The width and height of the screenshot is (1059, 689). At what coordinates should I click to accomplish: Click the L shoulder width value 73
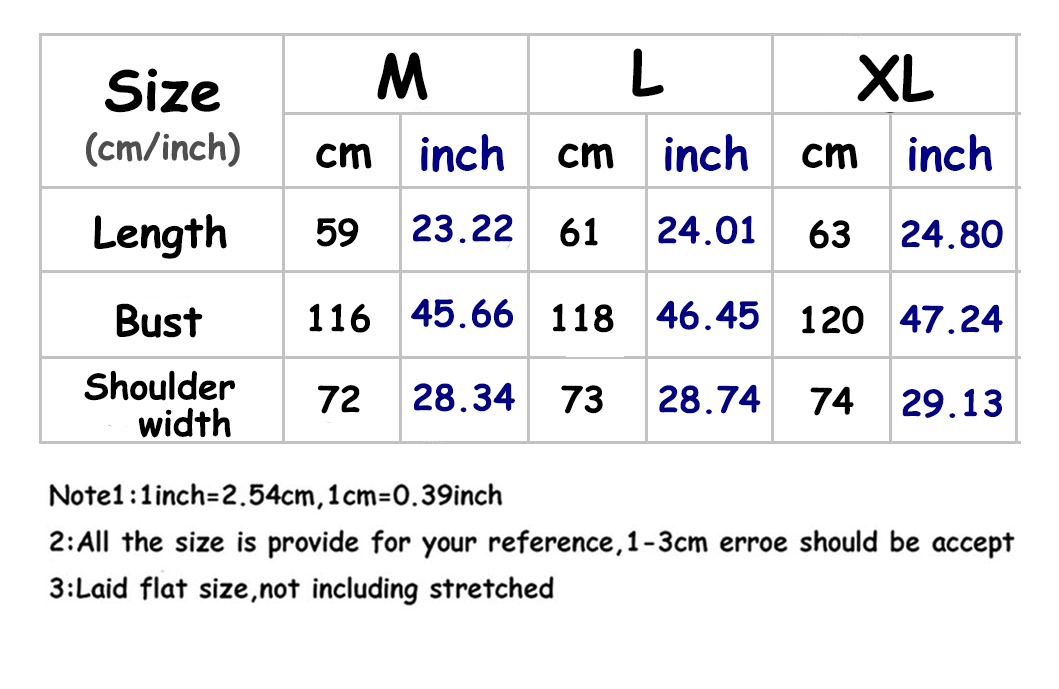click(582, 401)
